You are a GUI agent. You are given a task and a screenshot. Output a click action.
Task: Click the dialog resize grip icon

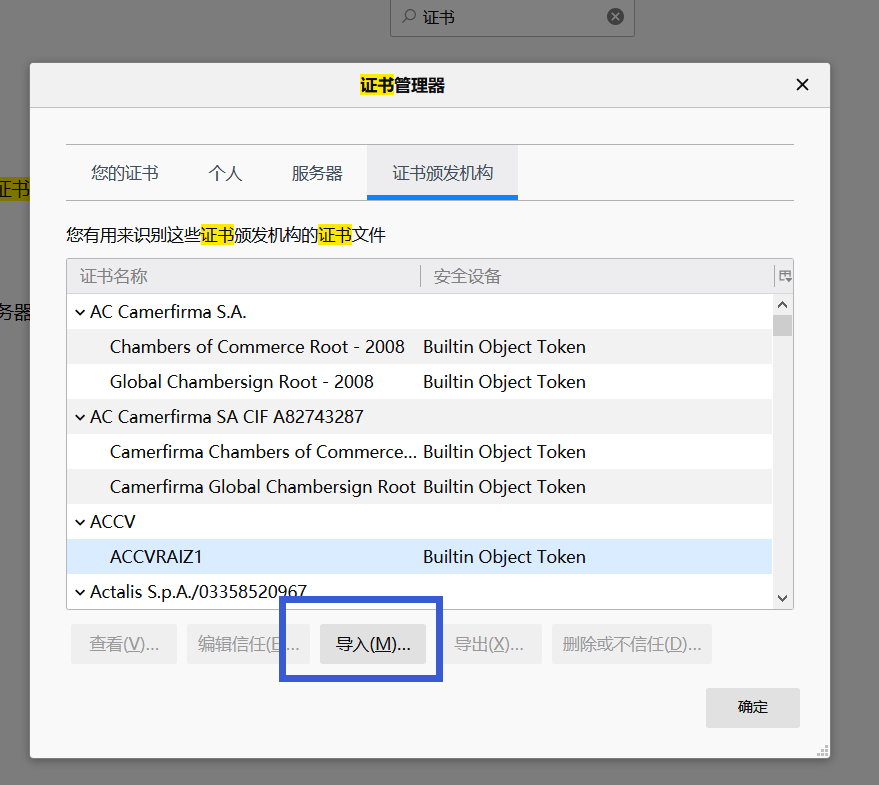click(822, 750)
